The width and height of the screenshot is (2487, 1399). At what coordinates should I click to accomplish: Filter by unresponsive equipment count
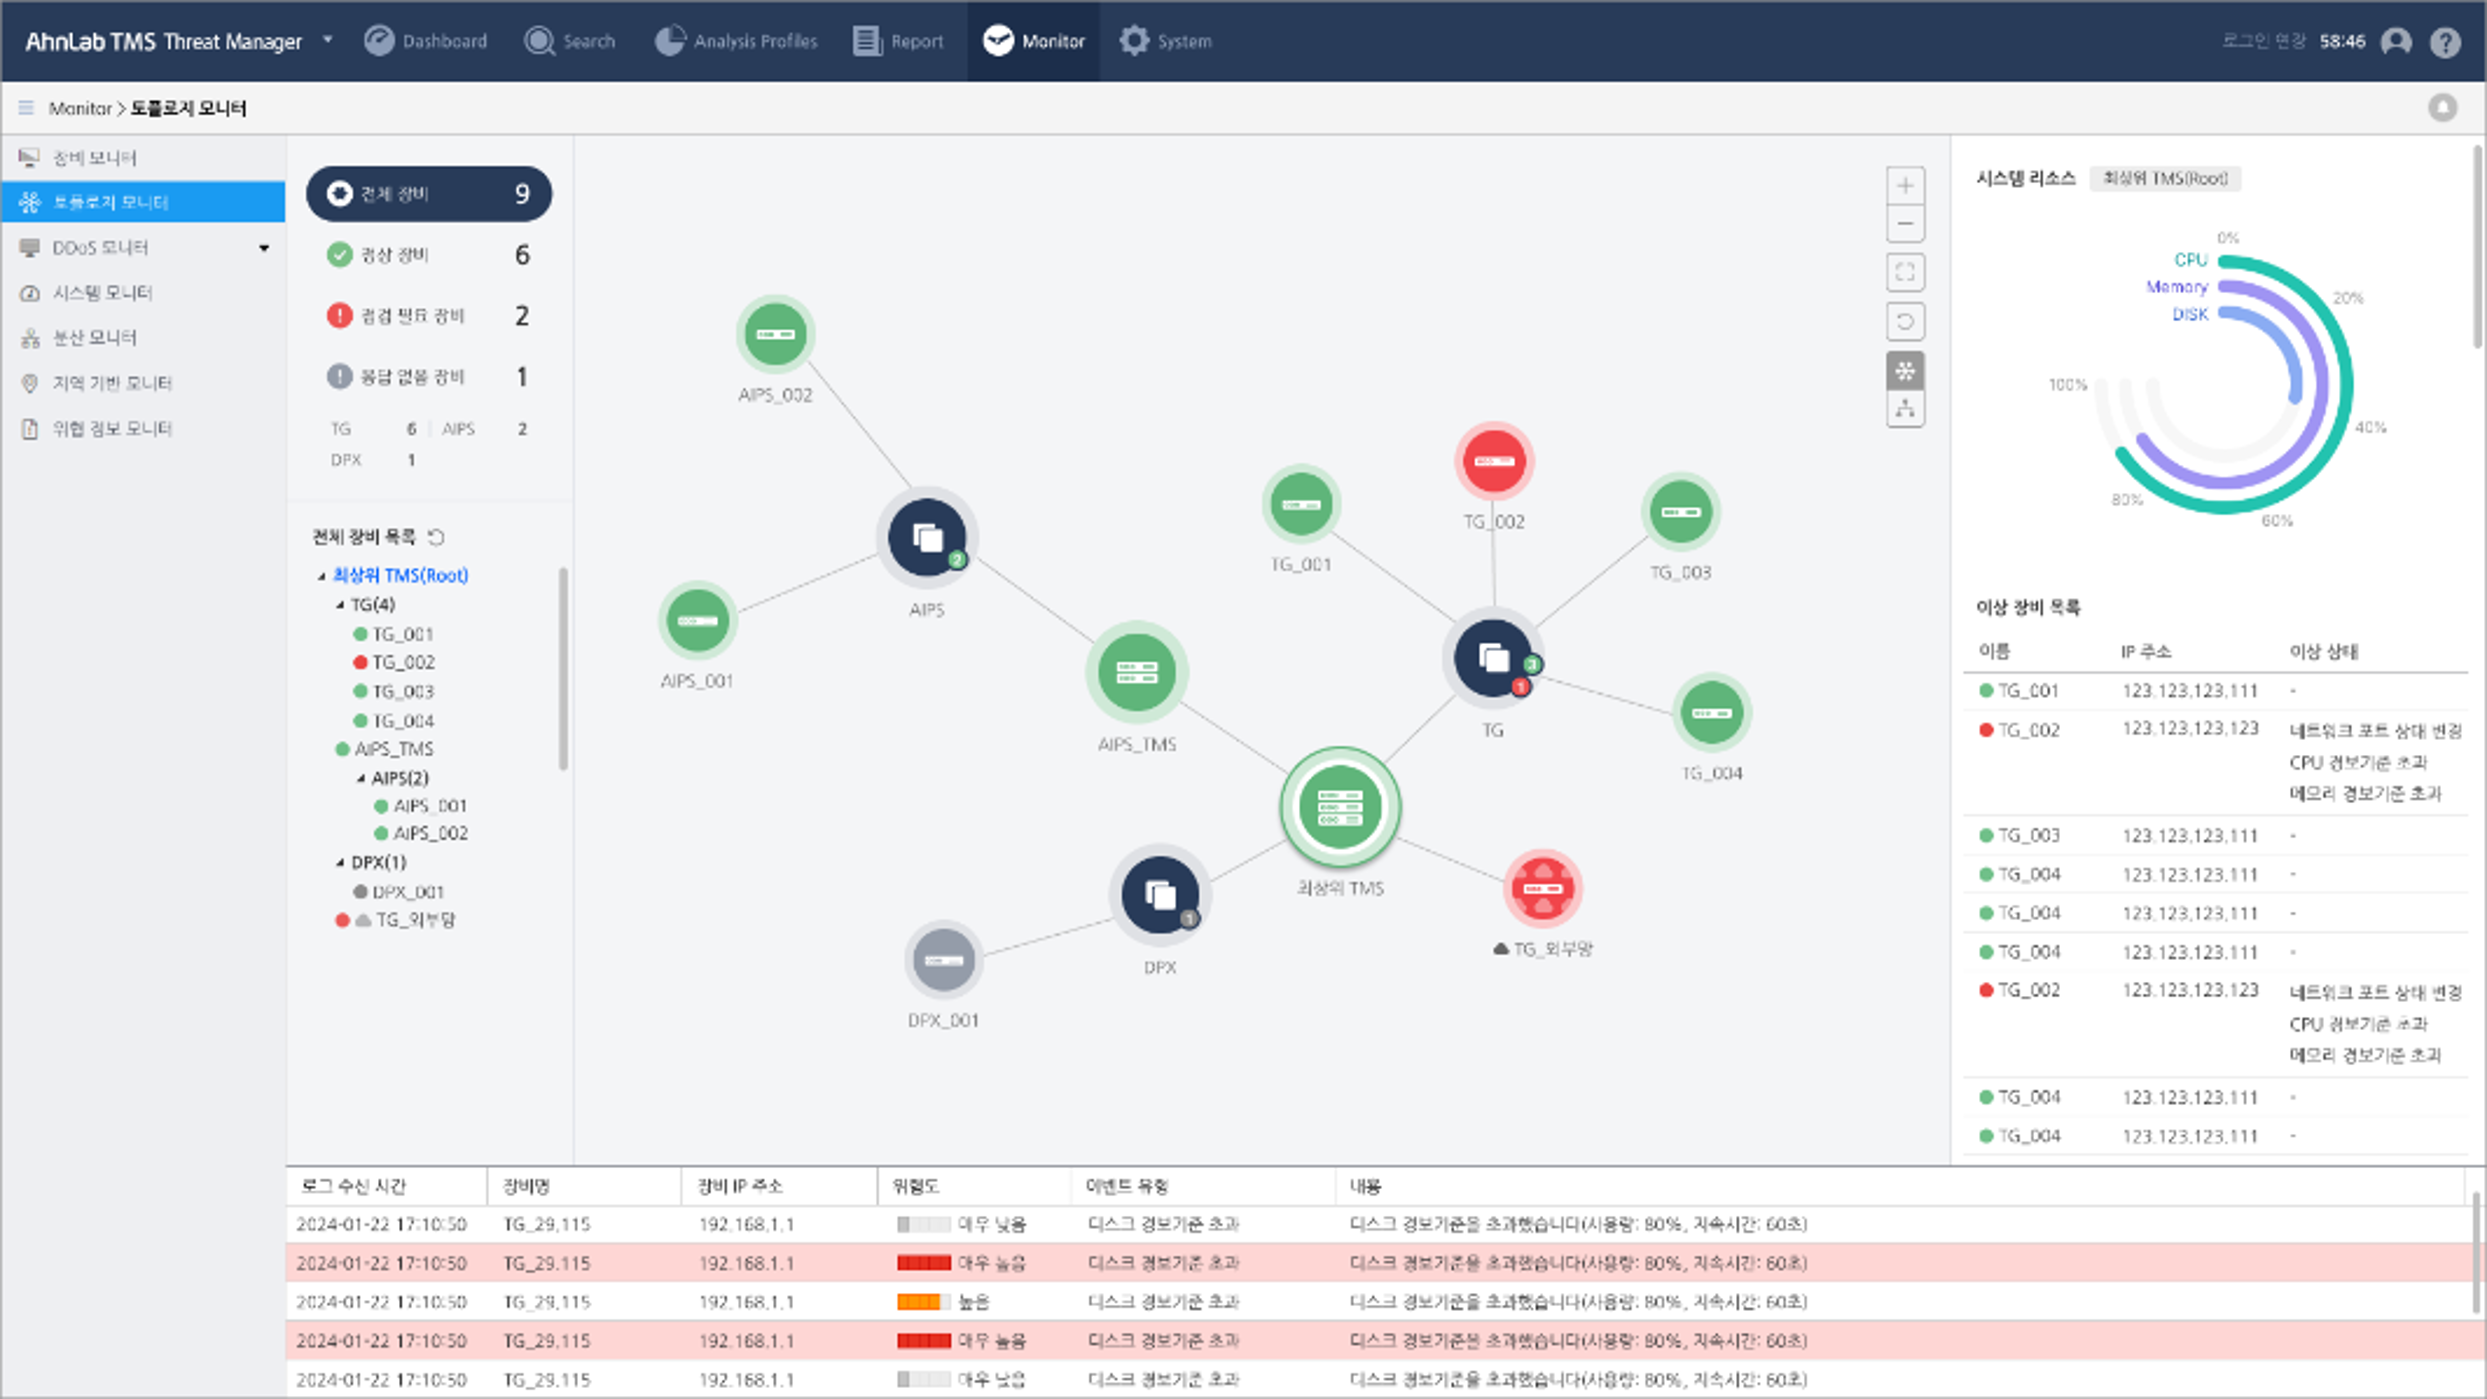(x=428, y=377)
